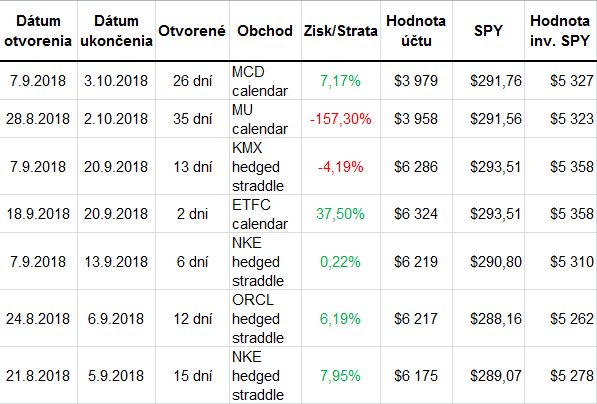Click the $288,16 SPY price cell

click(x=488, y=318)
